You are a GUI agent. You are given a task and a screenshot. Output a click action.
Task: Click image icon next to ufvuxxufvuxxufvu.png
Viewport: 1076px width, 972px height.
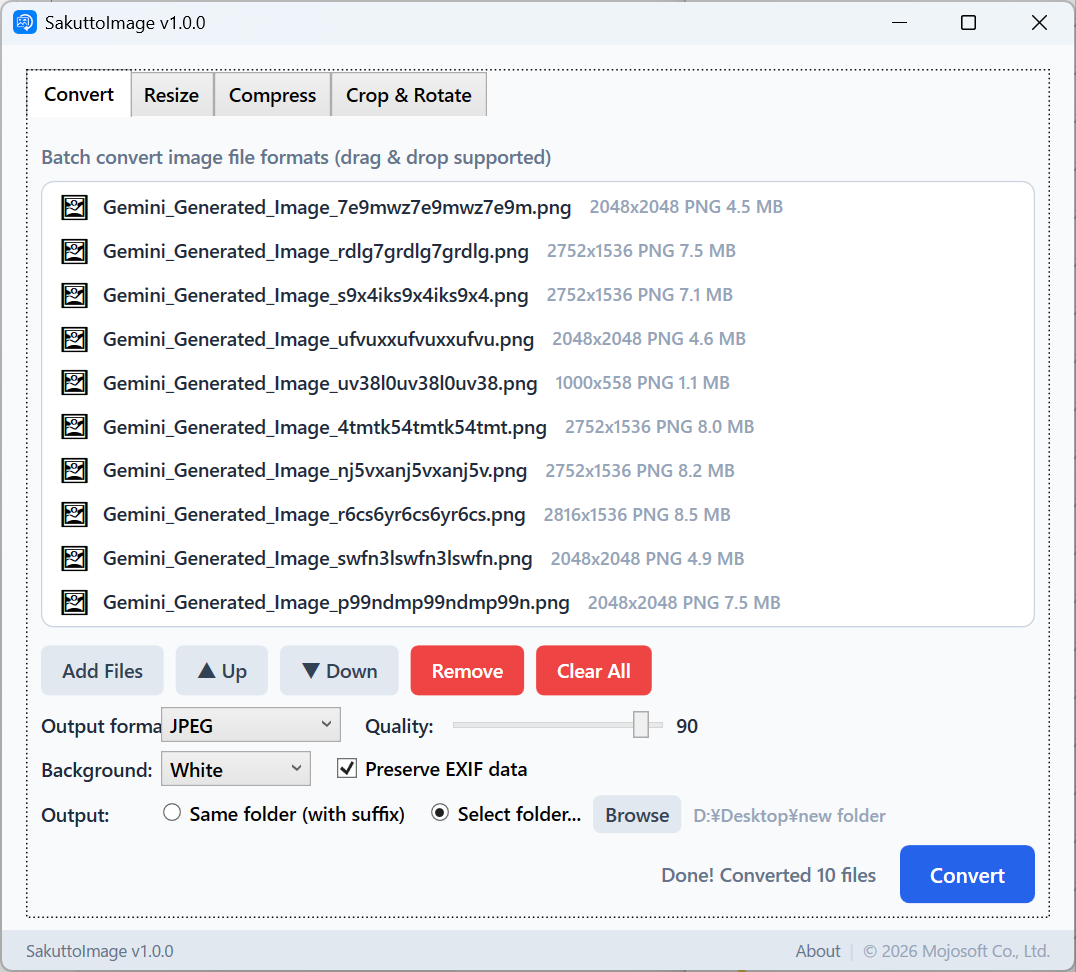click(74, 339)
